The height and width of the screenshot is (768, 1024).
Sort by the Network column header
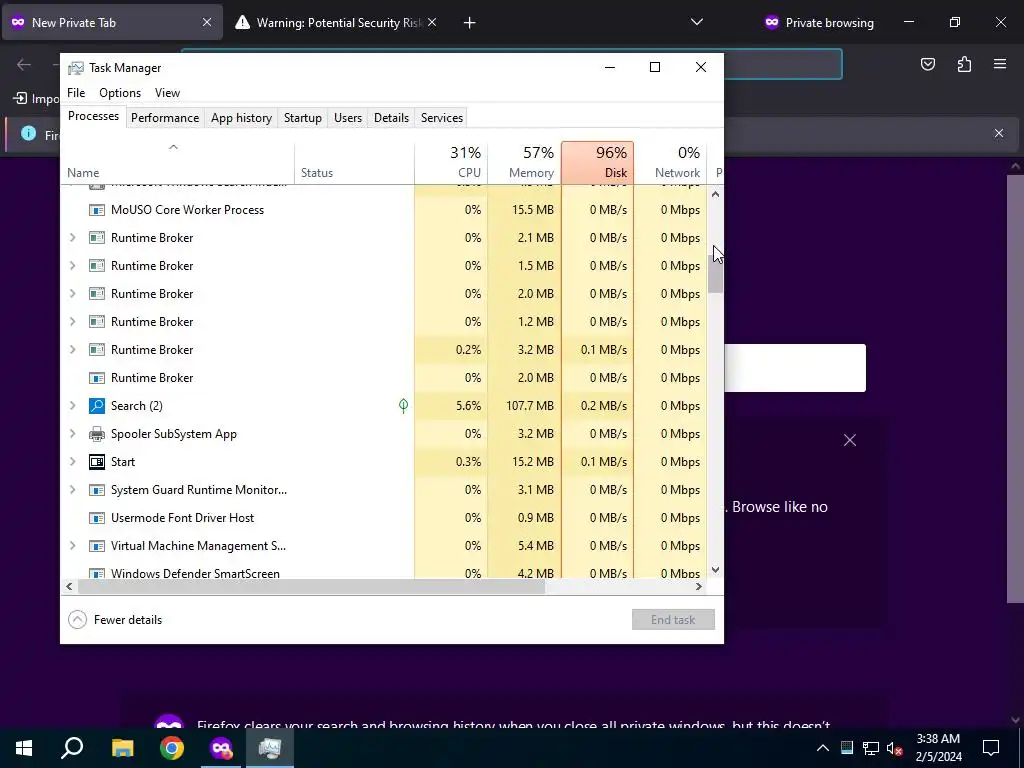click(671, 163)
